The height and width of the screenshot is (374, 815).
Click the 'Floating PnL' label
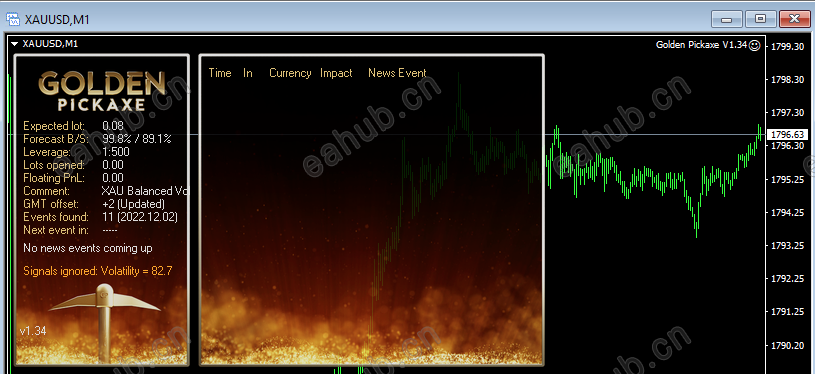pos(54,178)
